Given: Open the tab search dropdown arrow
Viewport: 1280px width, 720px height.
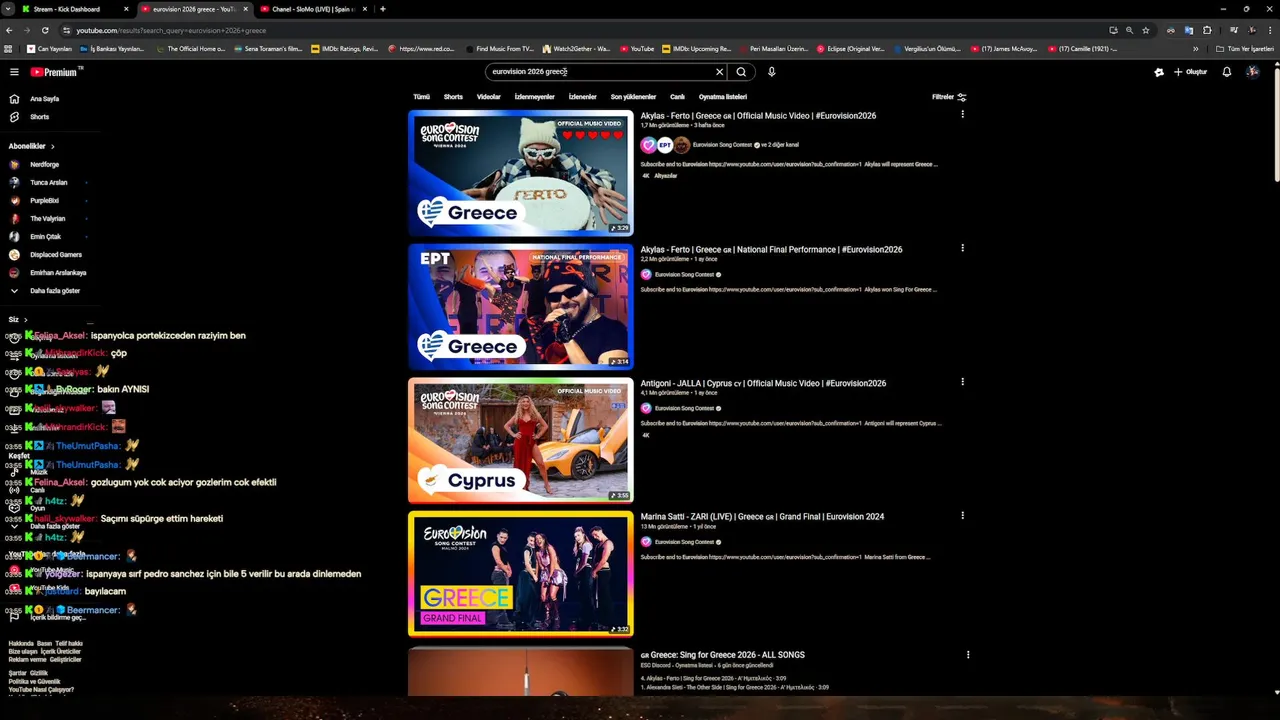Looking at the screenshot, I should point(8,9).
